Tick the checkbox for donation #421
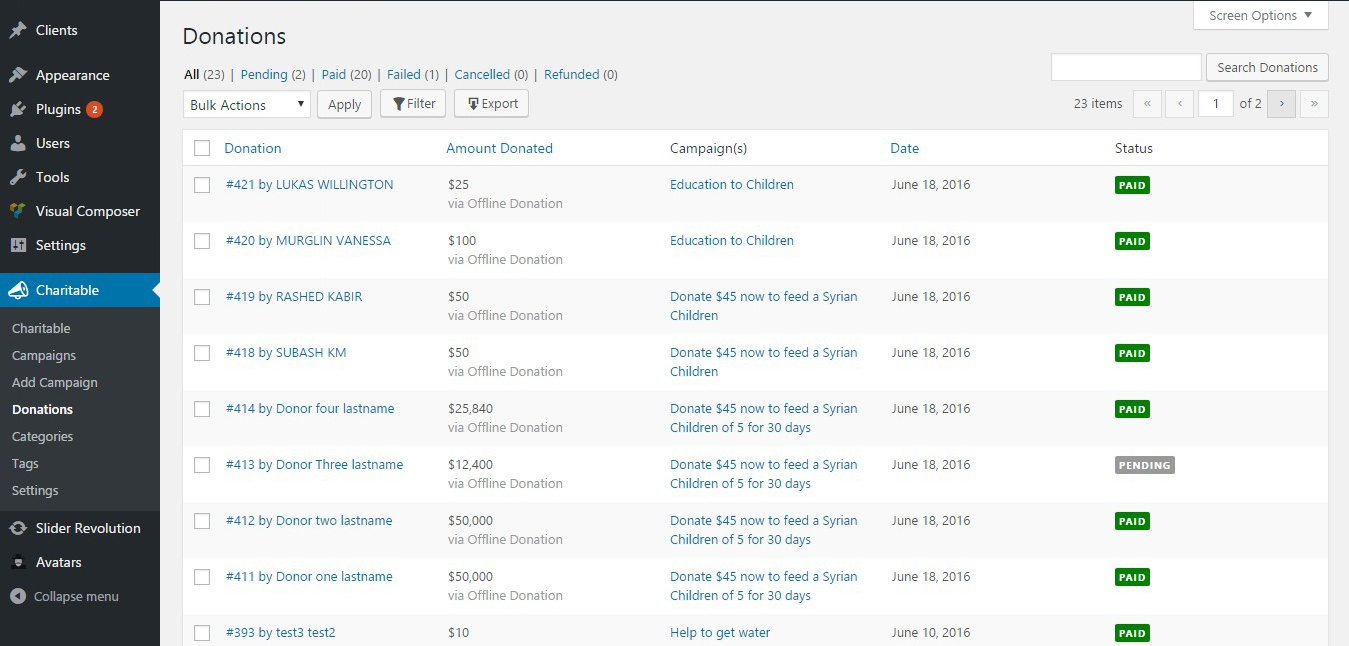The width and height of the screenshot is (1349, 646). (x=202, y=185)
